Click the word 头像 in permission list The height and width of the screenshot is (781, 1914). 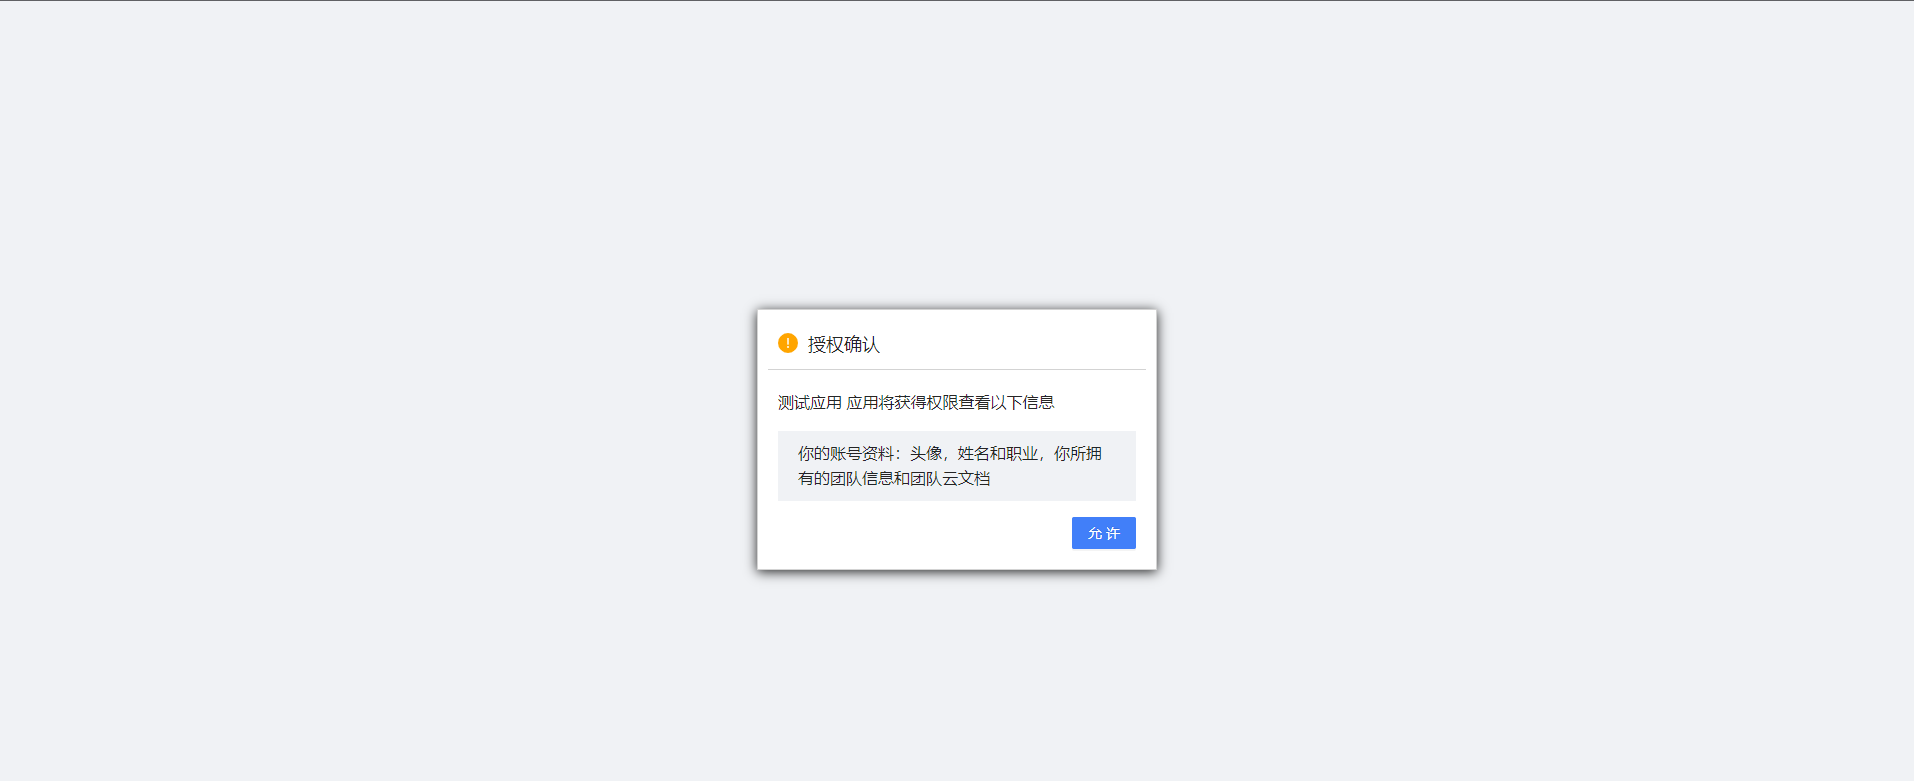click(x=925, y=453)
